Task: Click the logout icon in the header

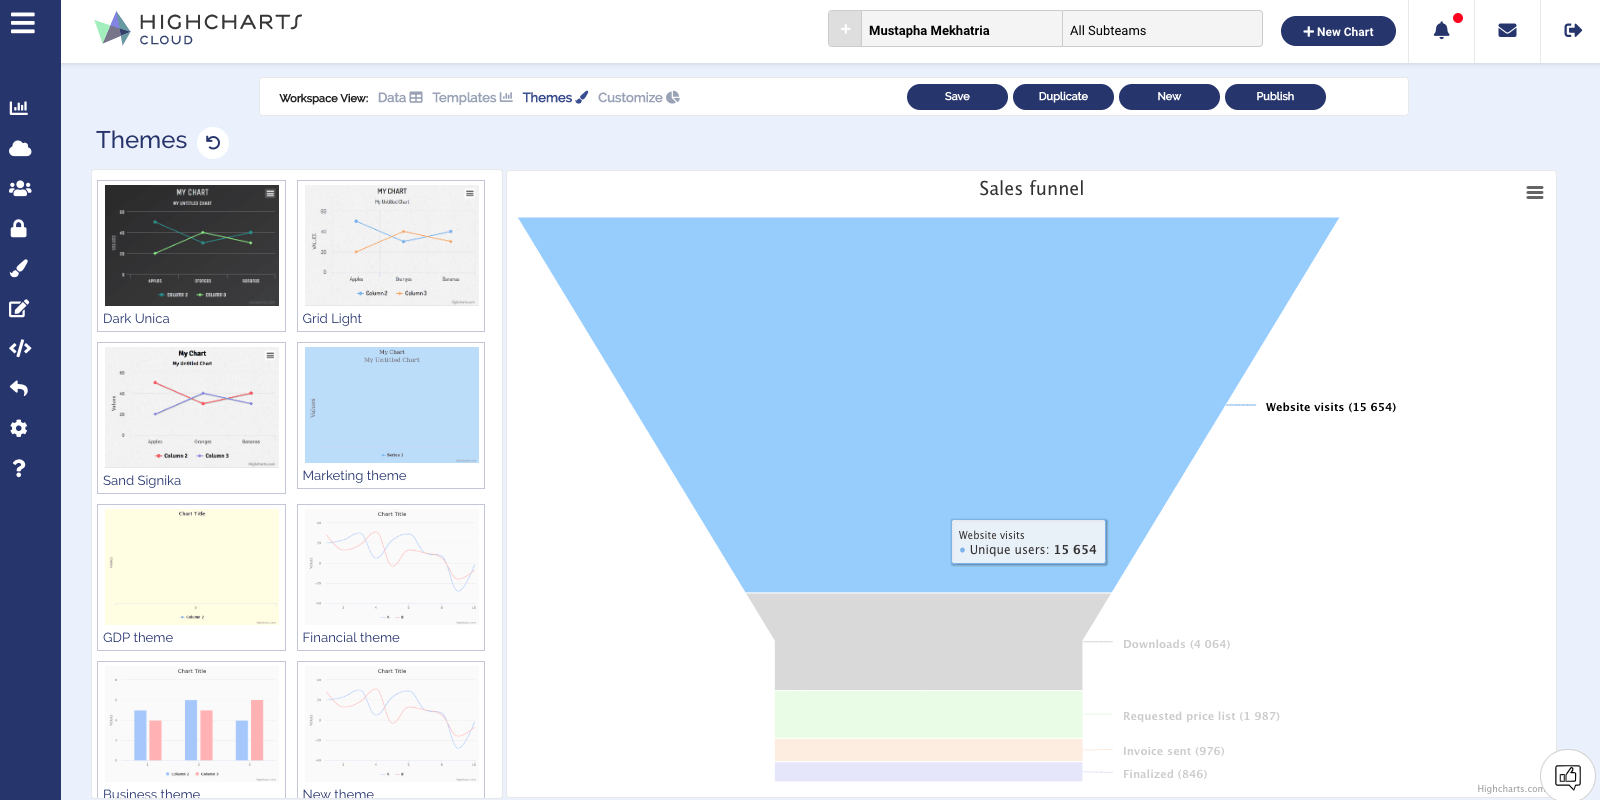Action: (x=1573, y=31)
